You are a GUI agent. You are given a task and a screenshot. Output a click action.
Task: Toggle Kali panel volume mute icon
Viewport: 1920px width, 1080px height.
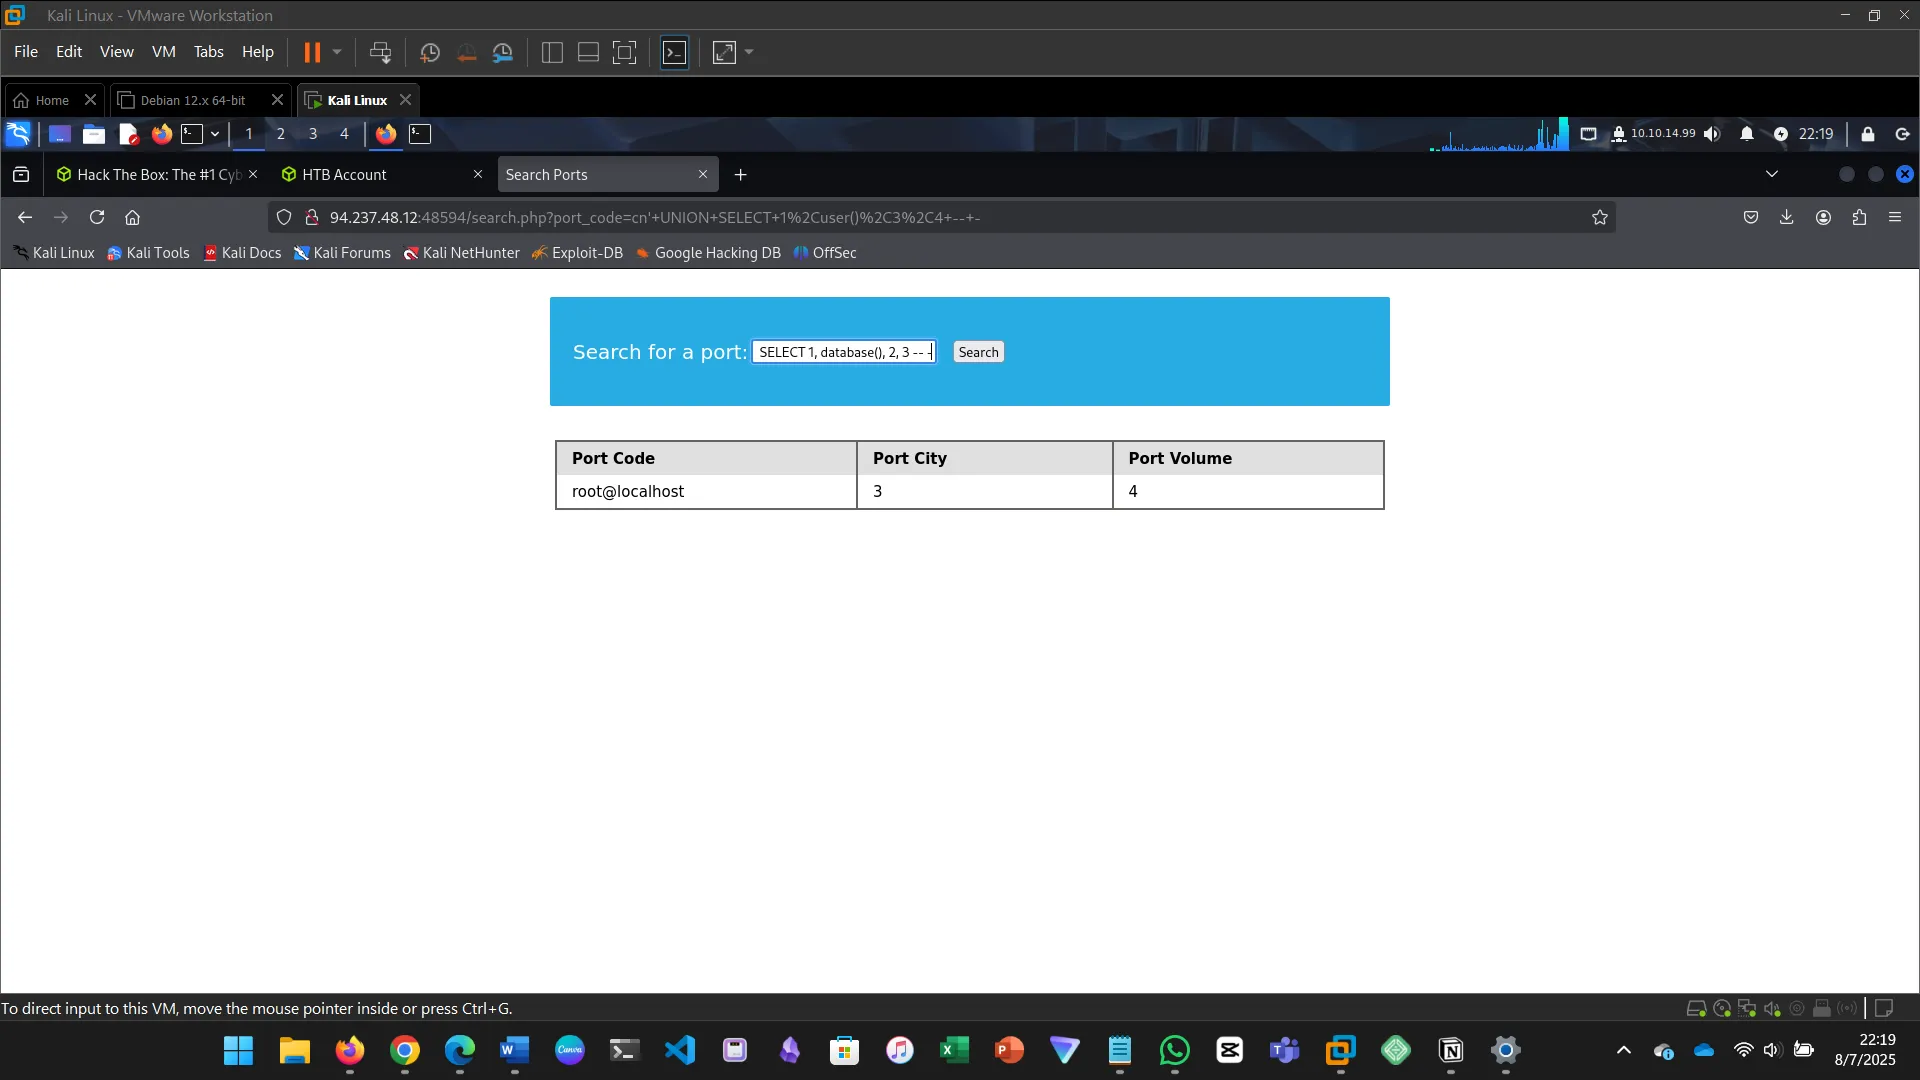click(1712, 134)
